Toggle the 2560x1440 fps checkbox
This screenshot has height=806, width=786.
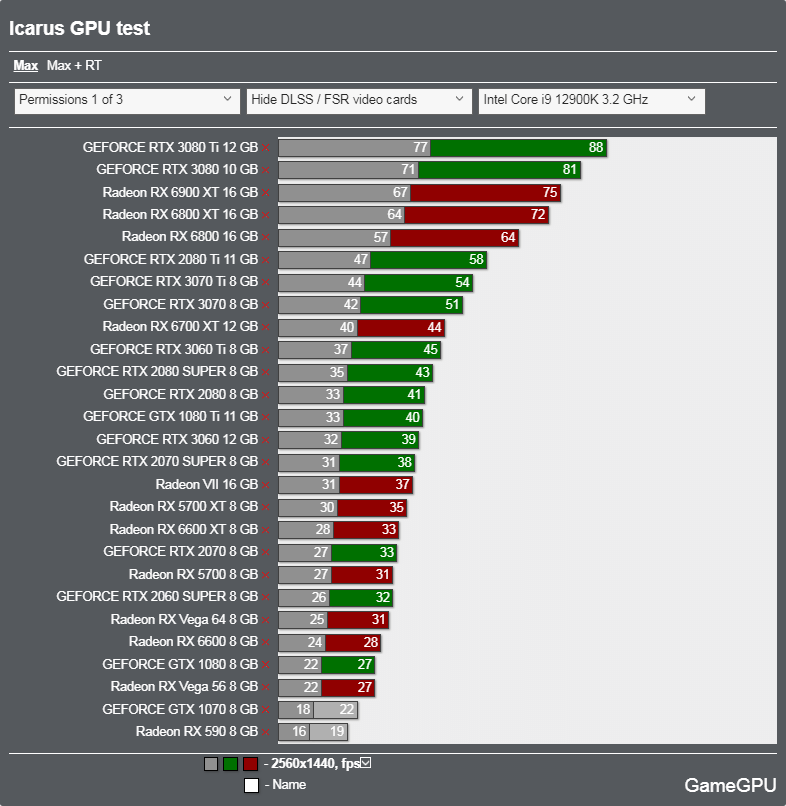tap(365, 763)
